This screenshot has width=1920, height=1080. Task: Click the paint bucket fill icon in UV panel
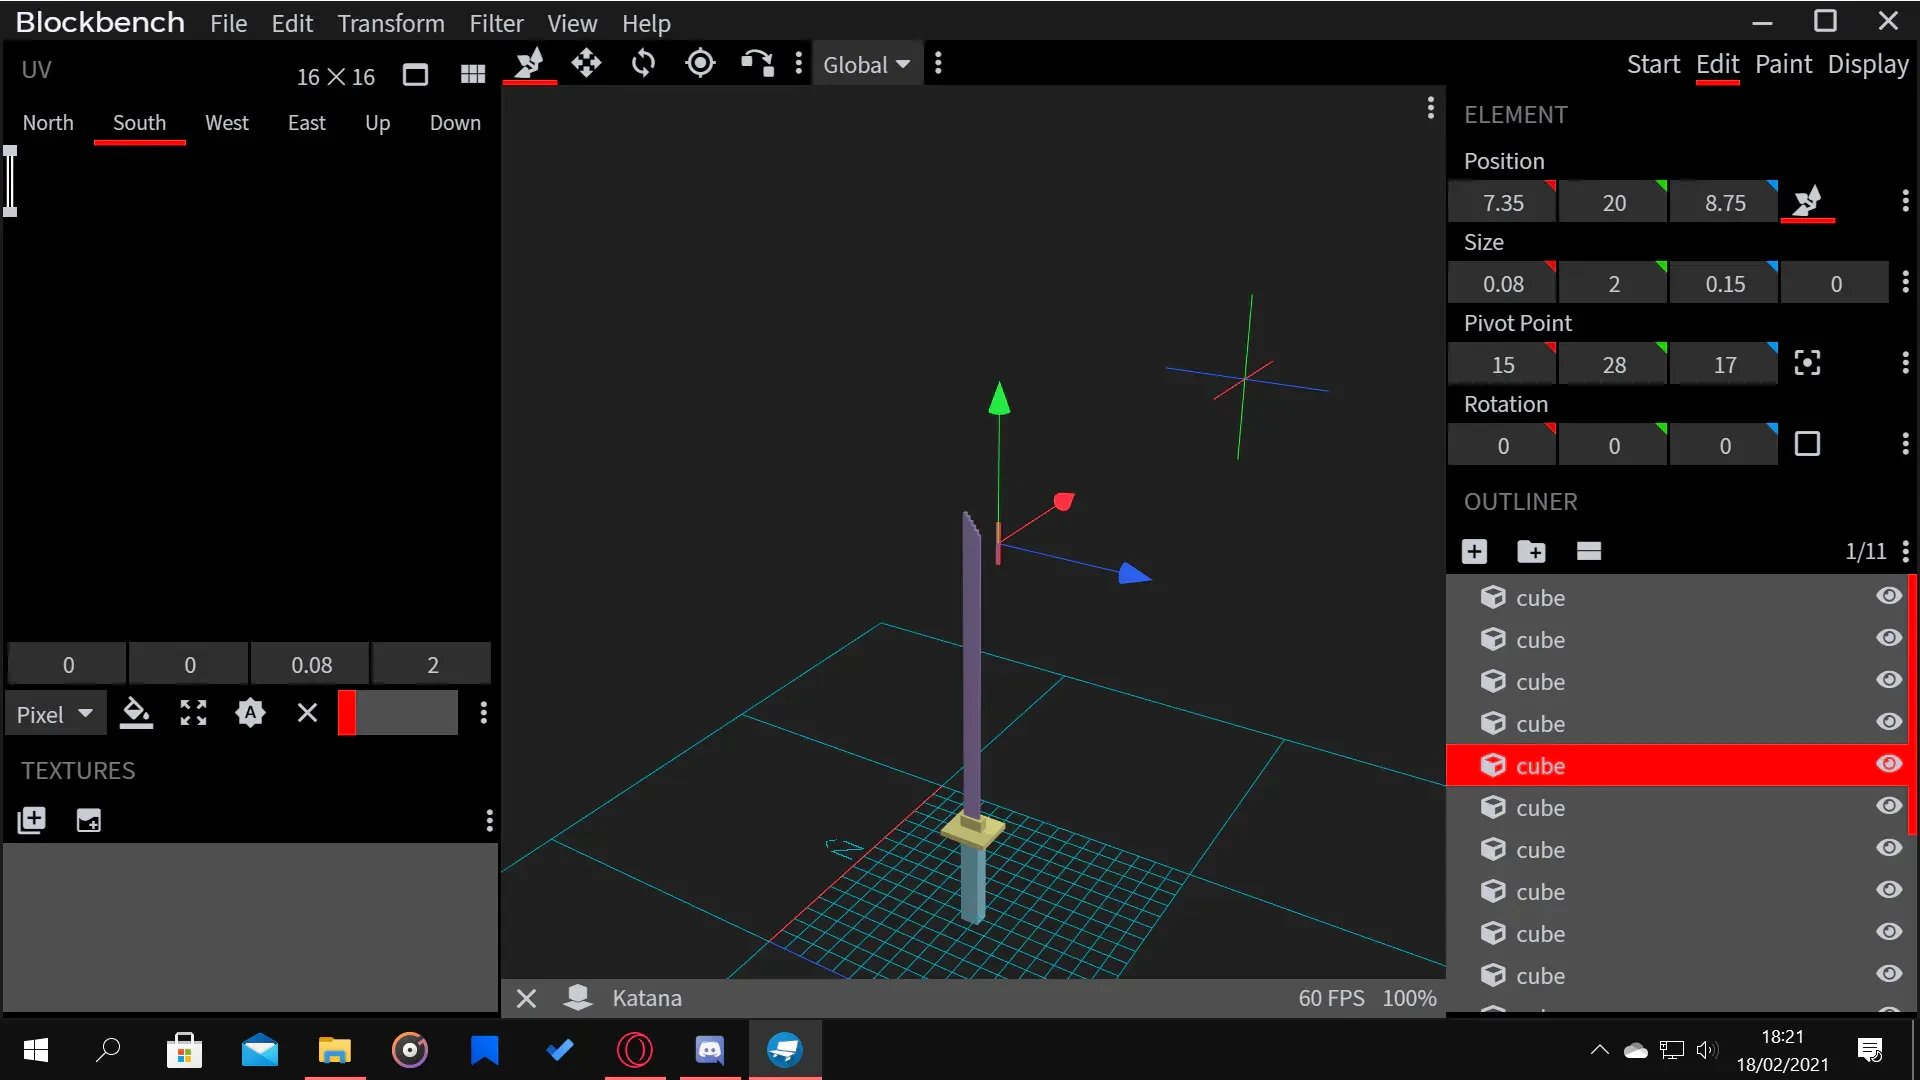136,713
